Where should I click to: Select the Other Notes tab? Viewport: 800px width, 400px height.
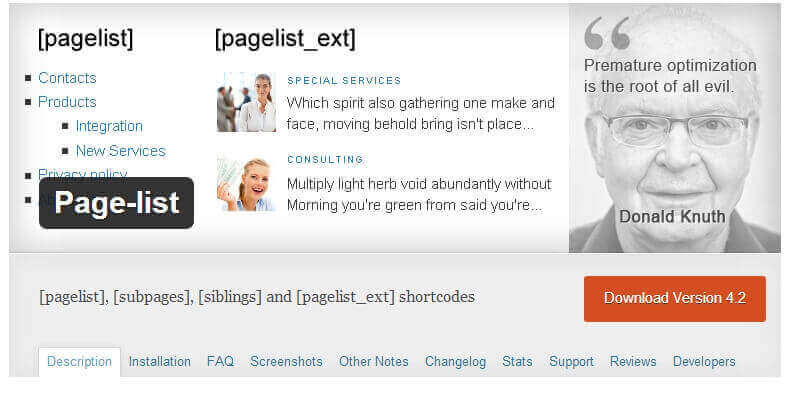[374, 361]
